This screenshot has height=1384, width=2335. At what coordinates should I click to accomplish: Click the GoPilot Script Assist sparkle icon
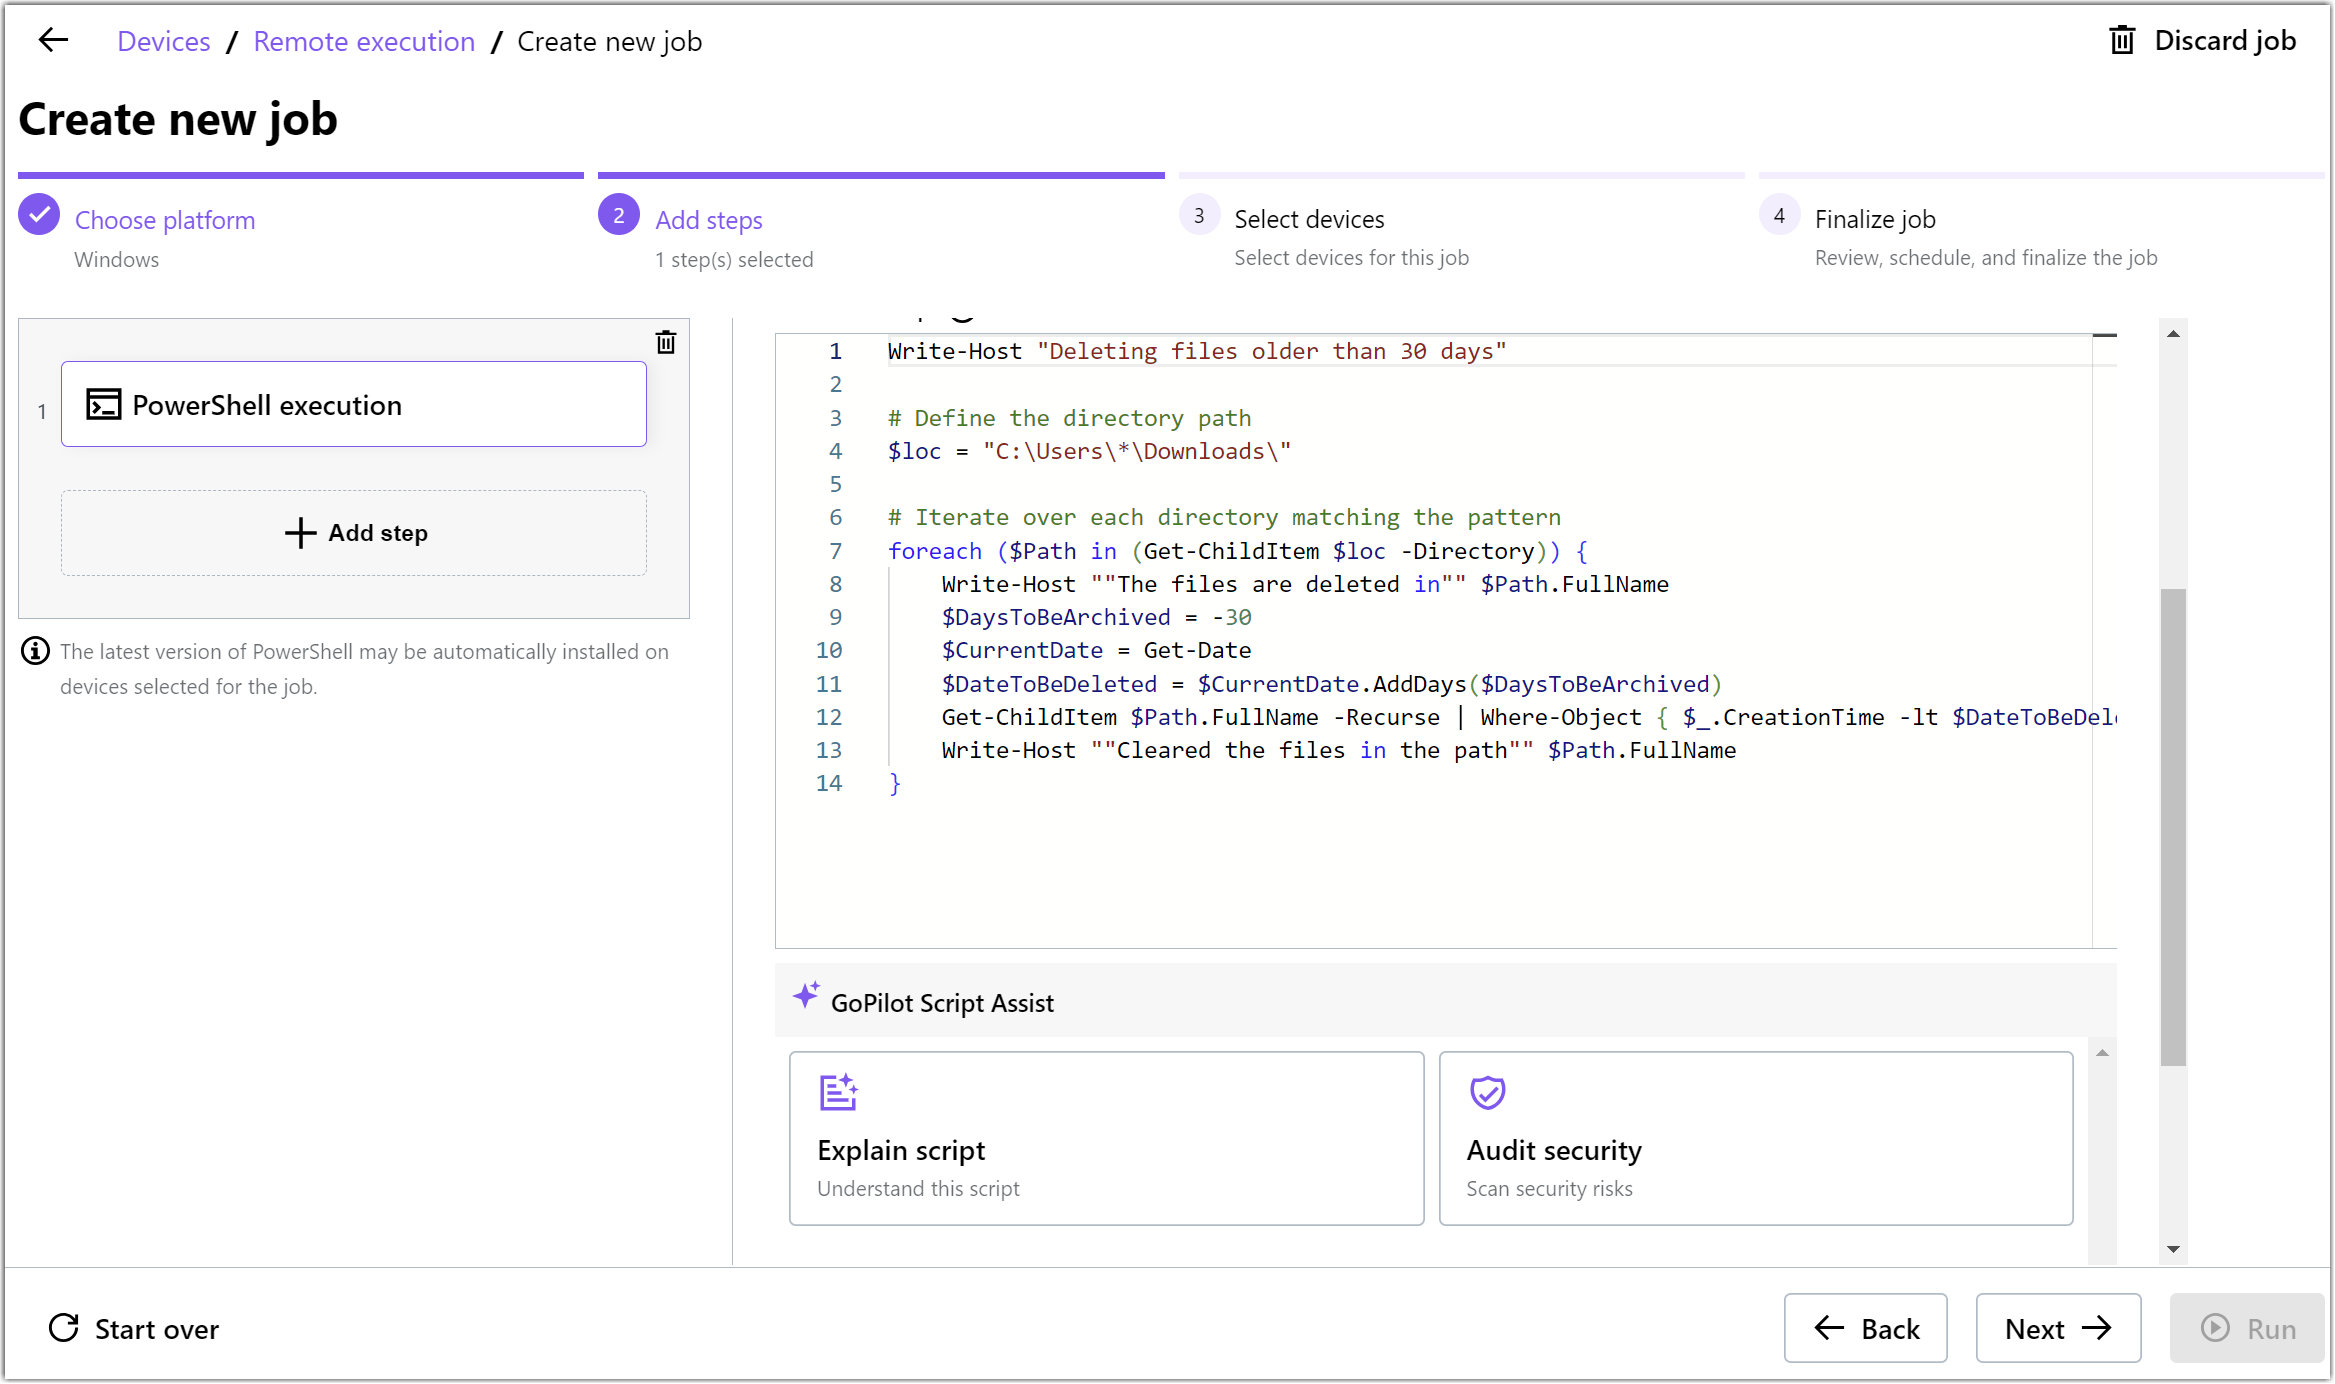(x=806, y=996)
